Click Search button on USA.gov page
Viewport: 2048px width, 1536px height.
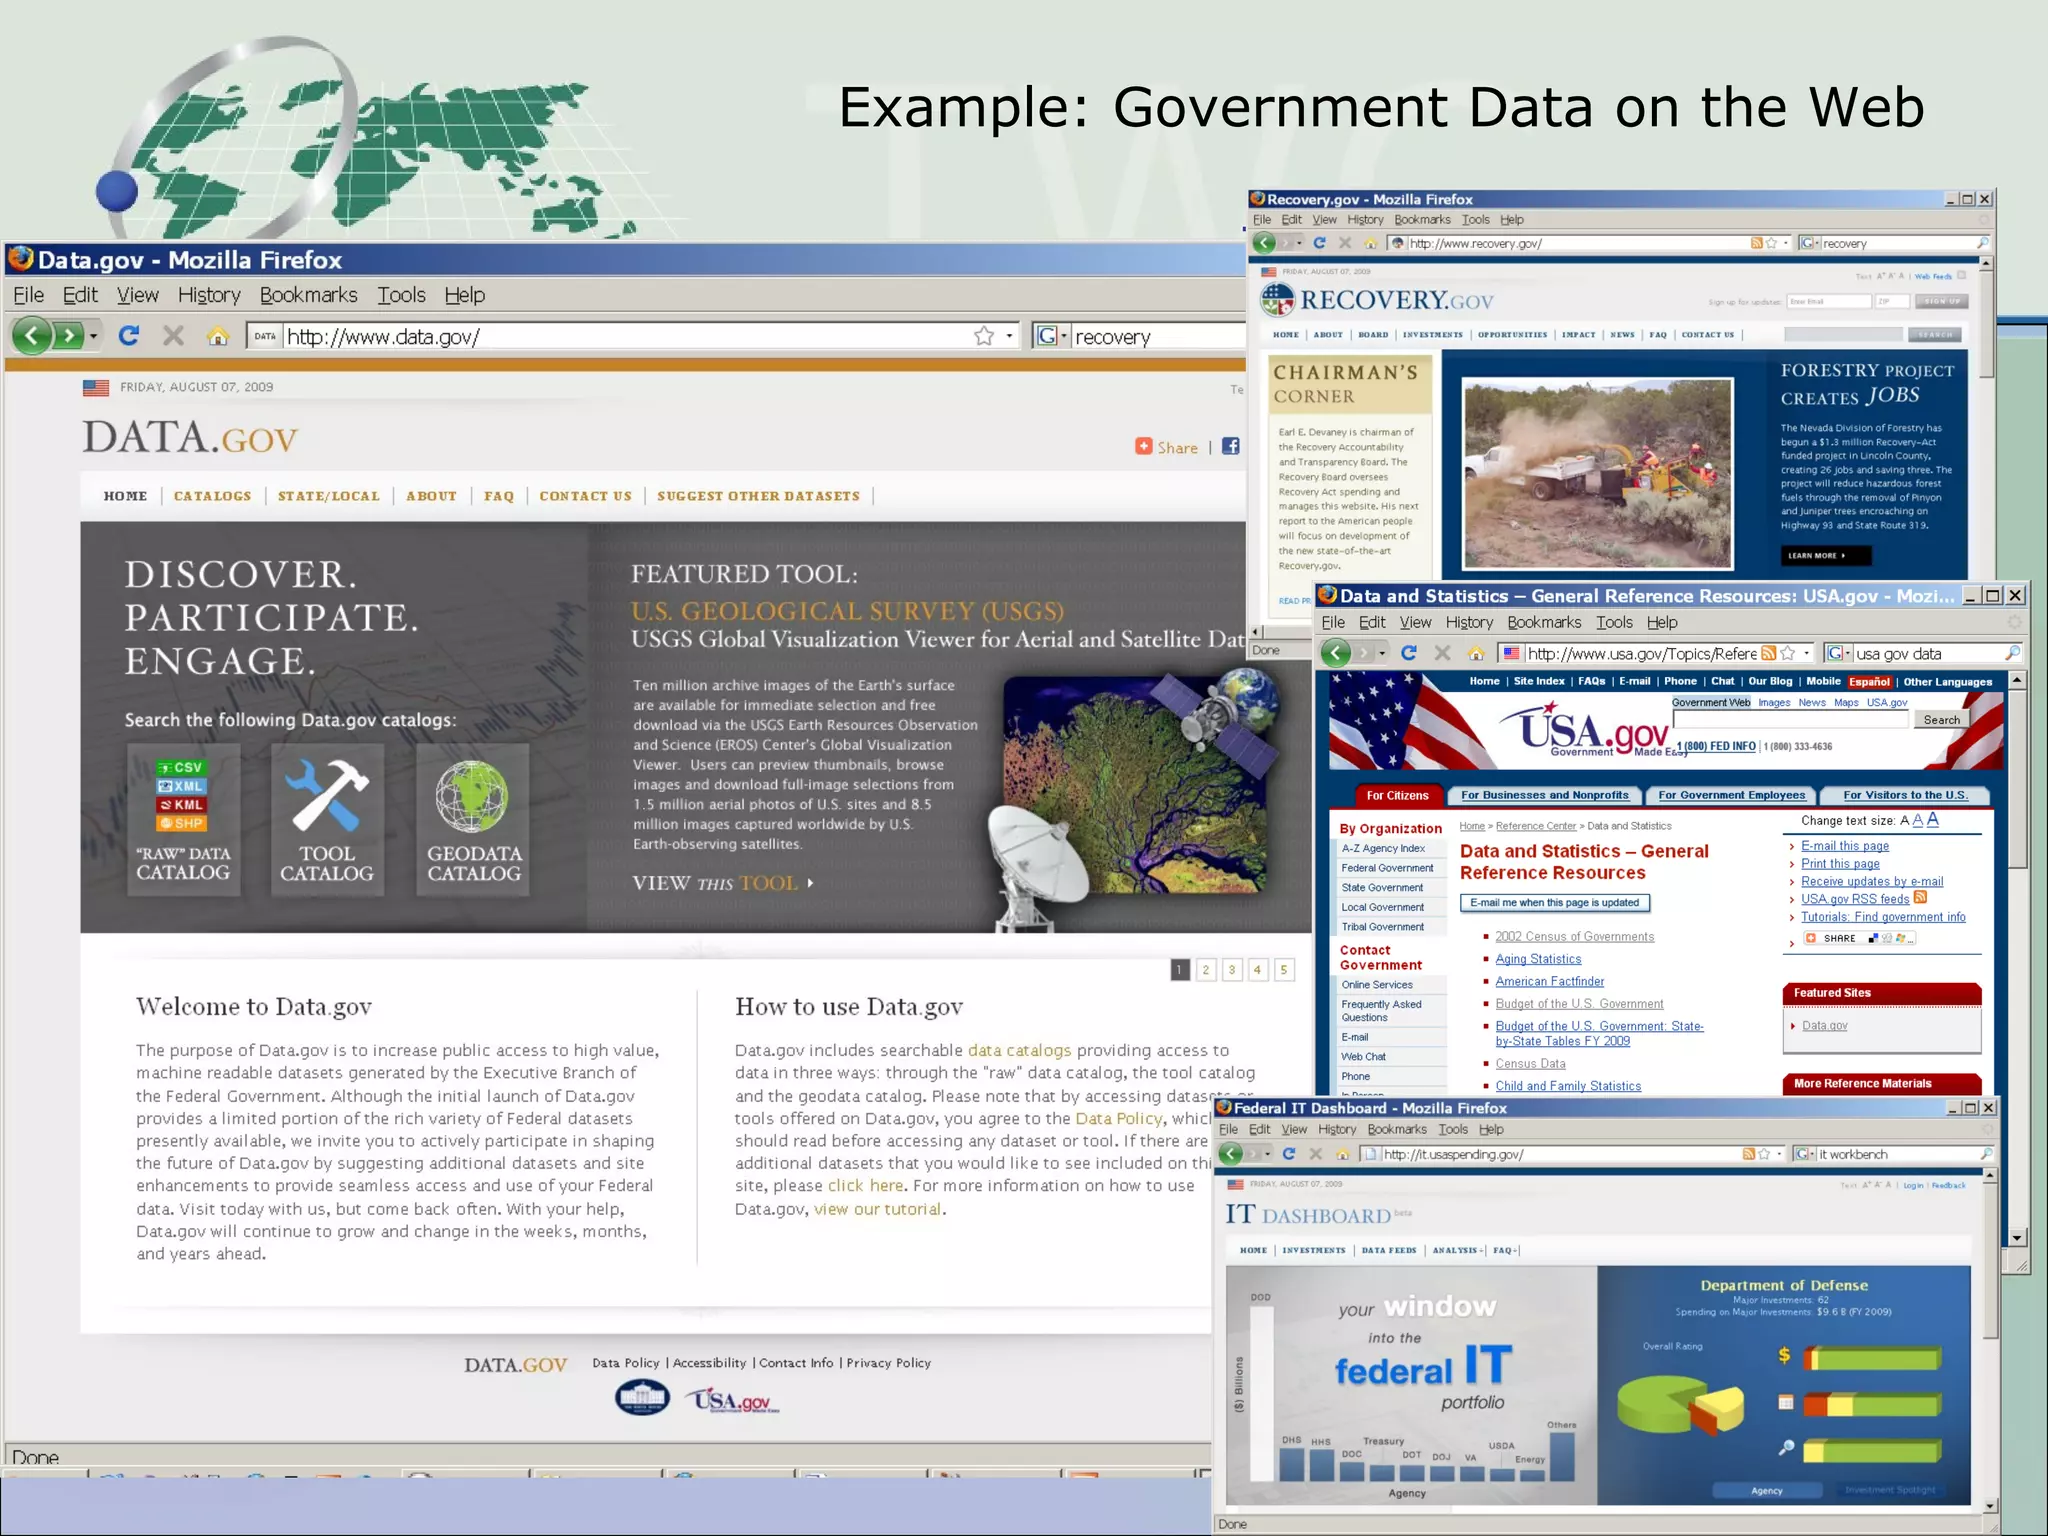point(1941,720)
